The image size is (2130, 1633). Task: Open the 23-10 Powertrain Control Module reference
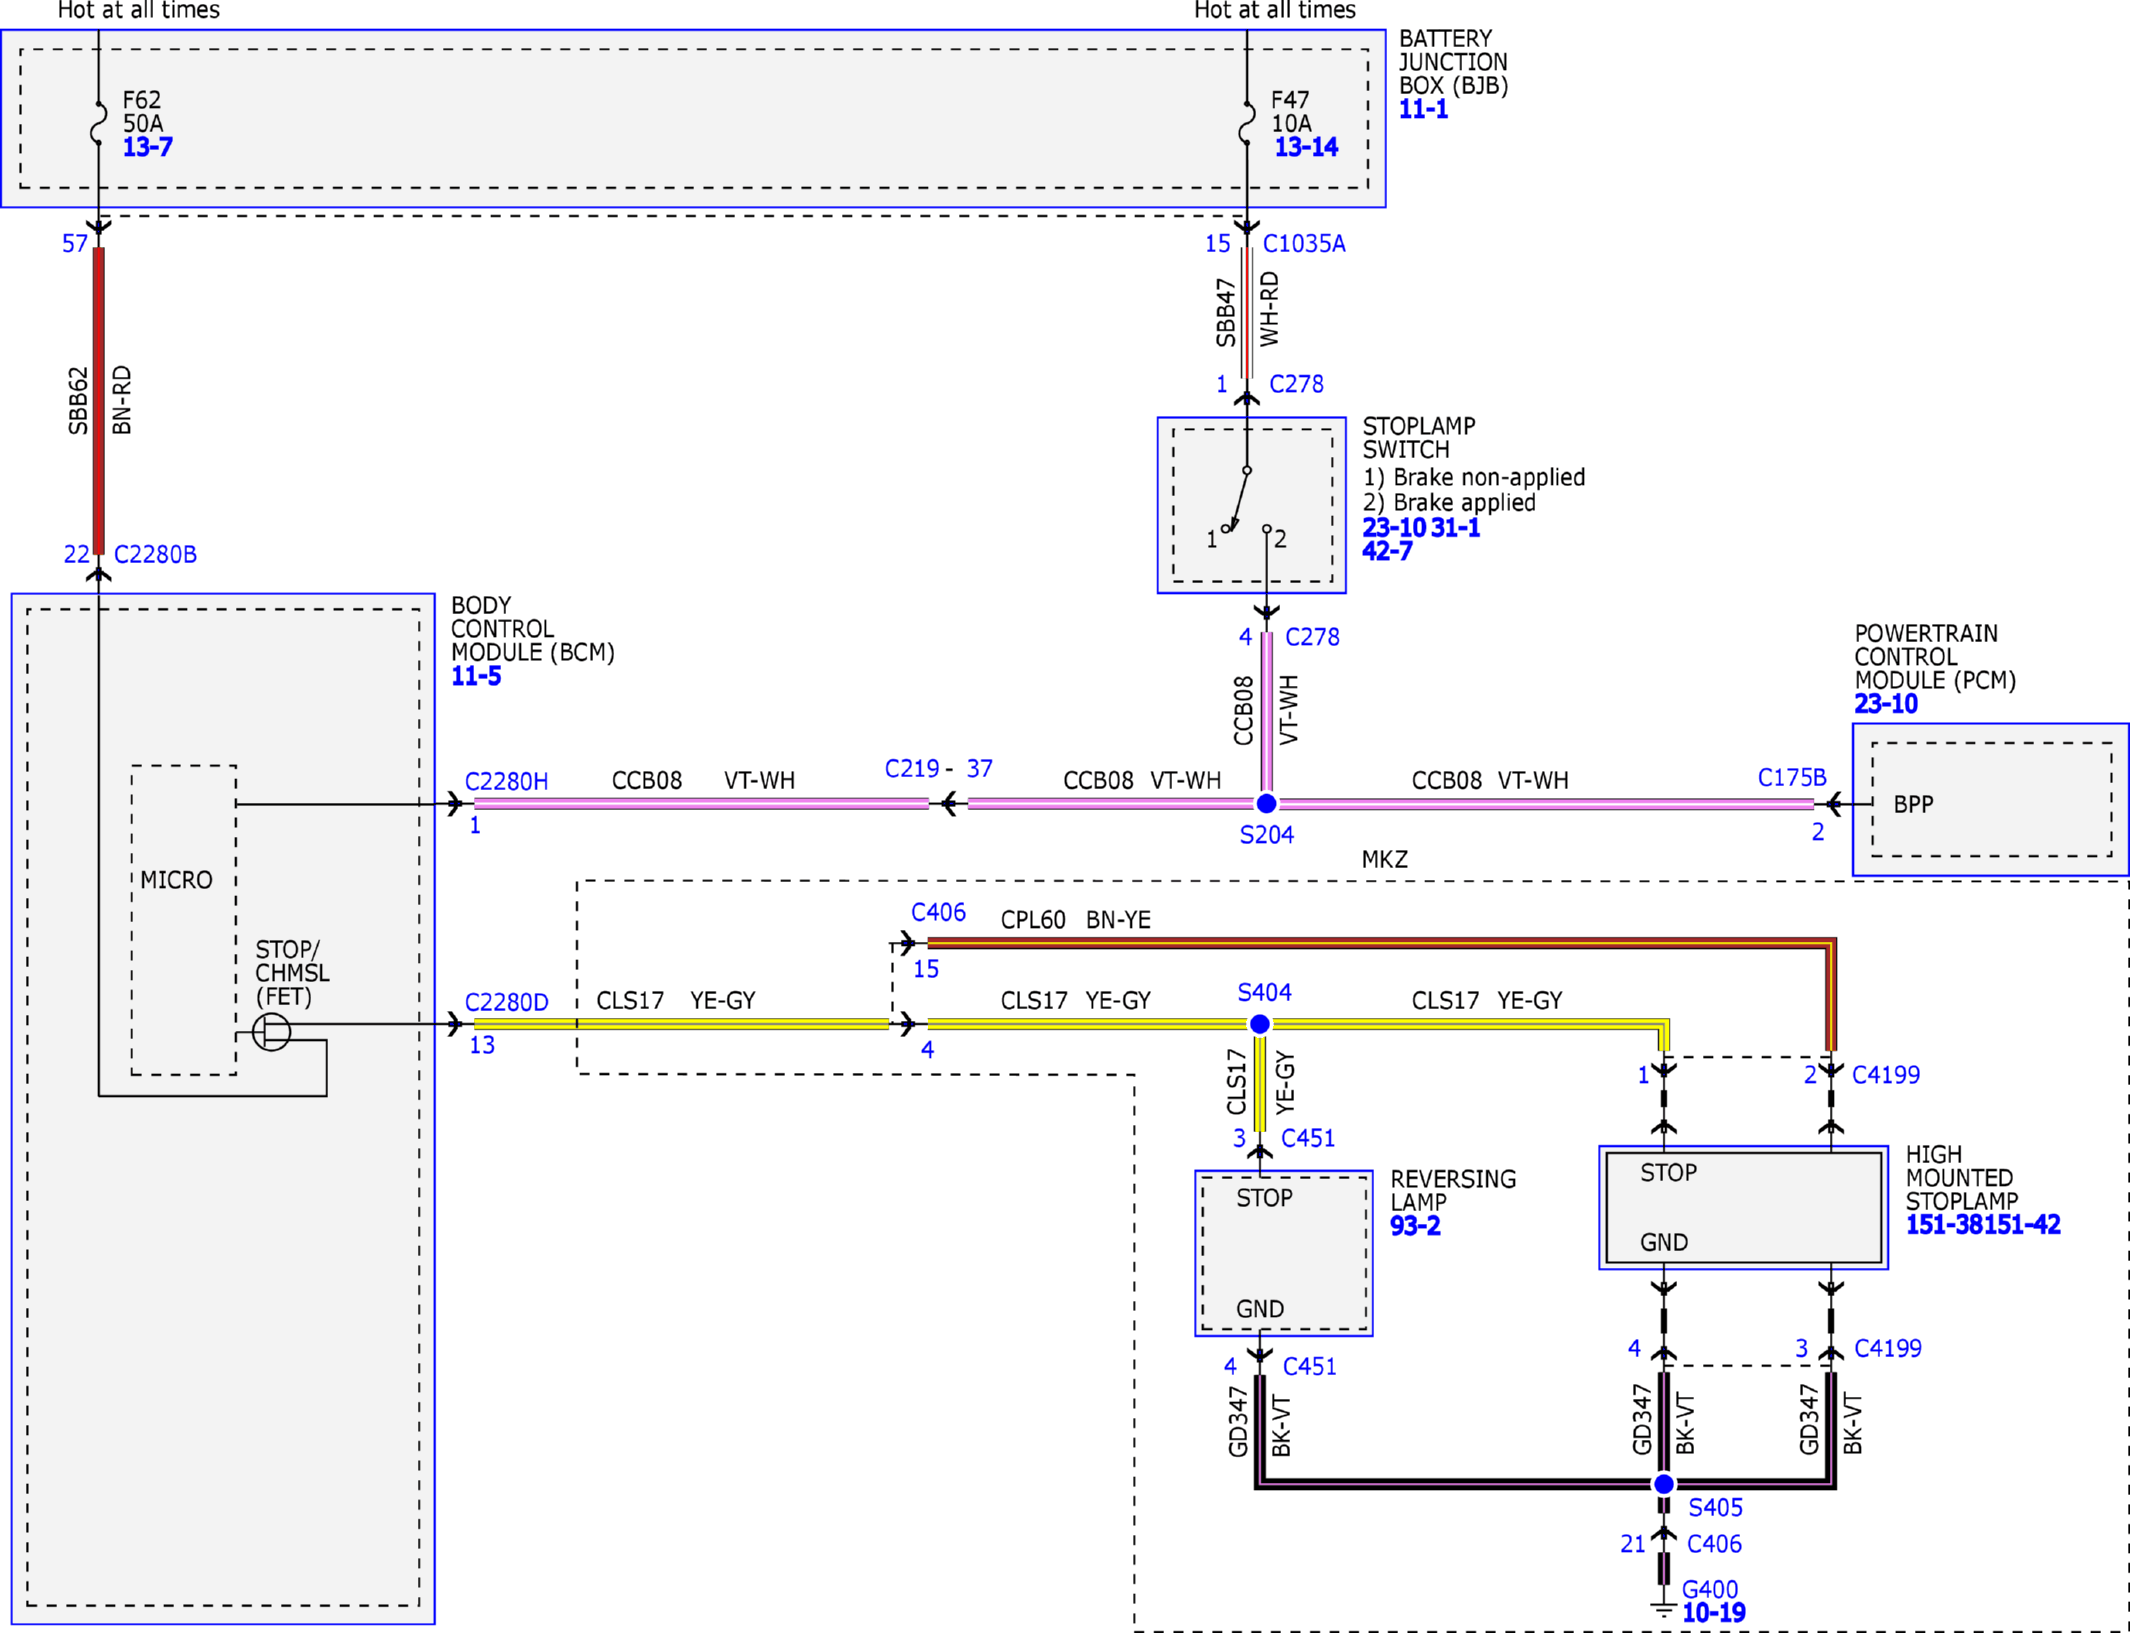tap(1885, 704)
